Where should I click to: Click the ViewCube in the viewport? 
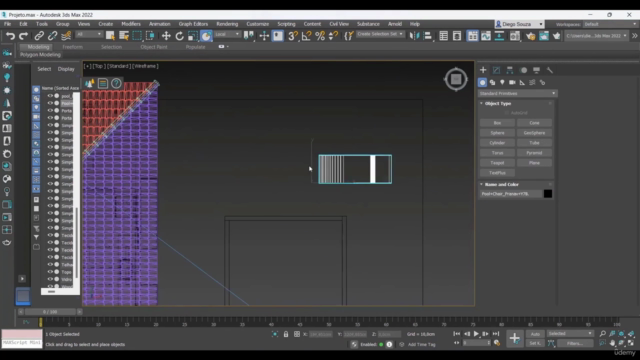click(456, 79)
